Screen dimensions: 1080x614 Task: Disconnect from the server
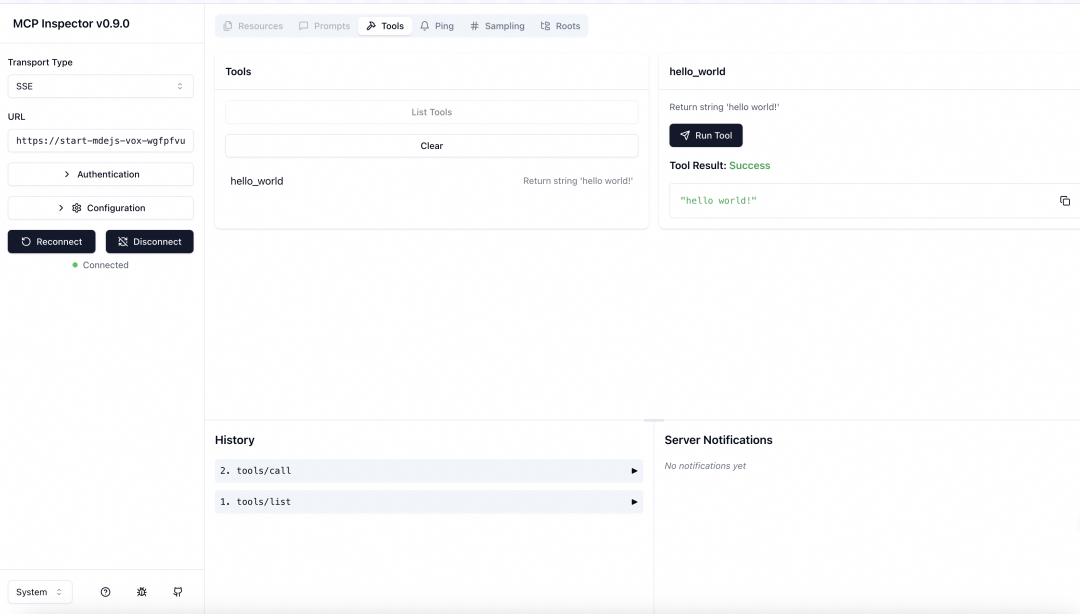(149, 241)
